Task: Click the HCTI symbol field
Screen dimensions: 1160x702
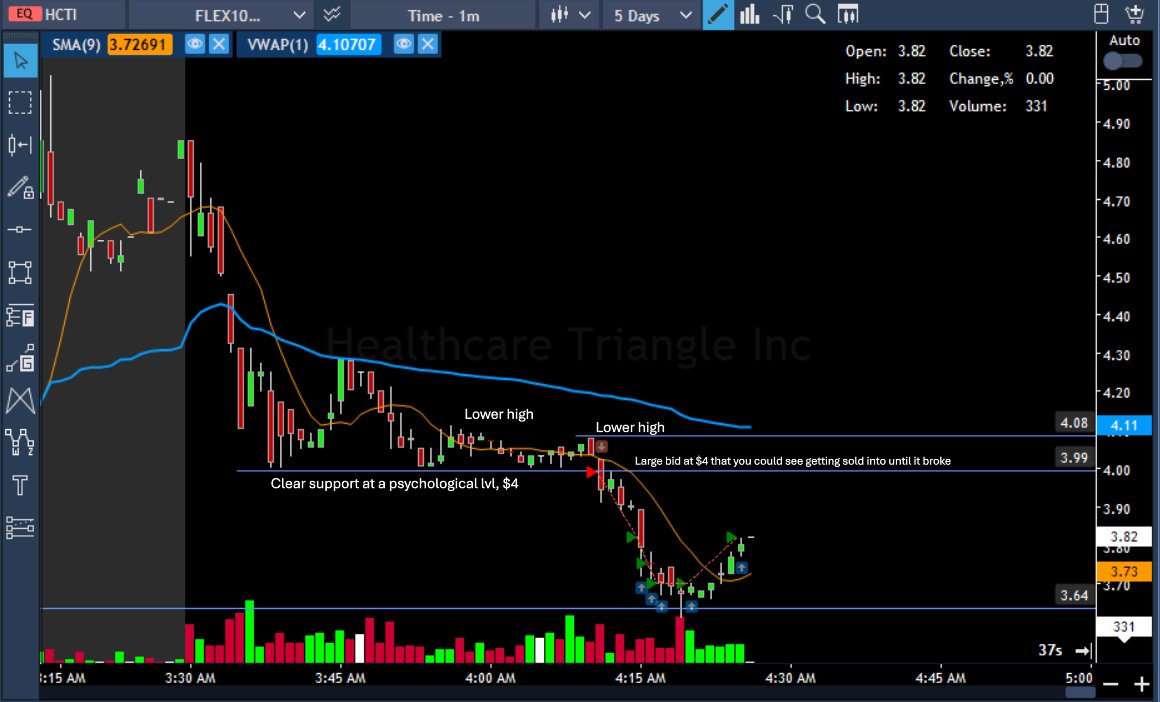Action: (61, 14)
